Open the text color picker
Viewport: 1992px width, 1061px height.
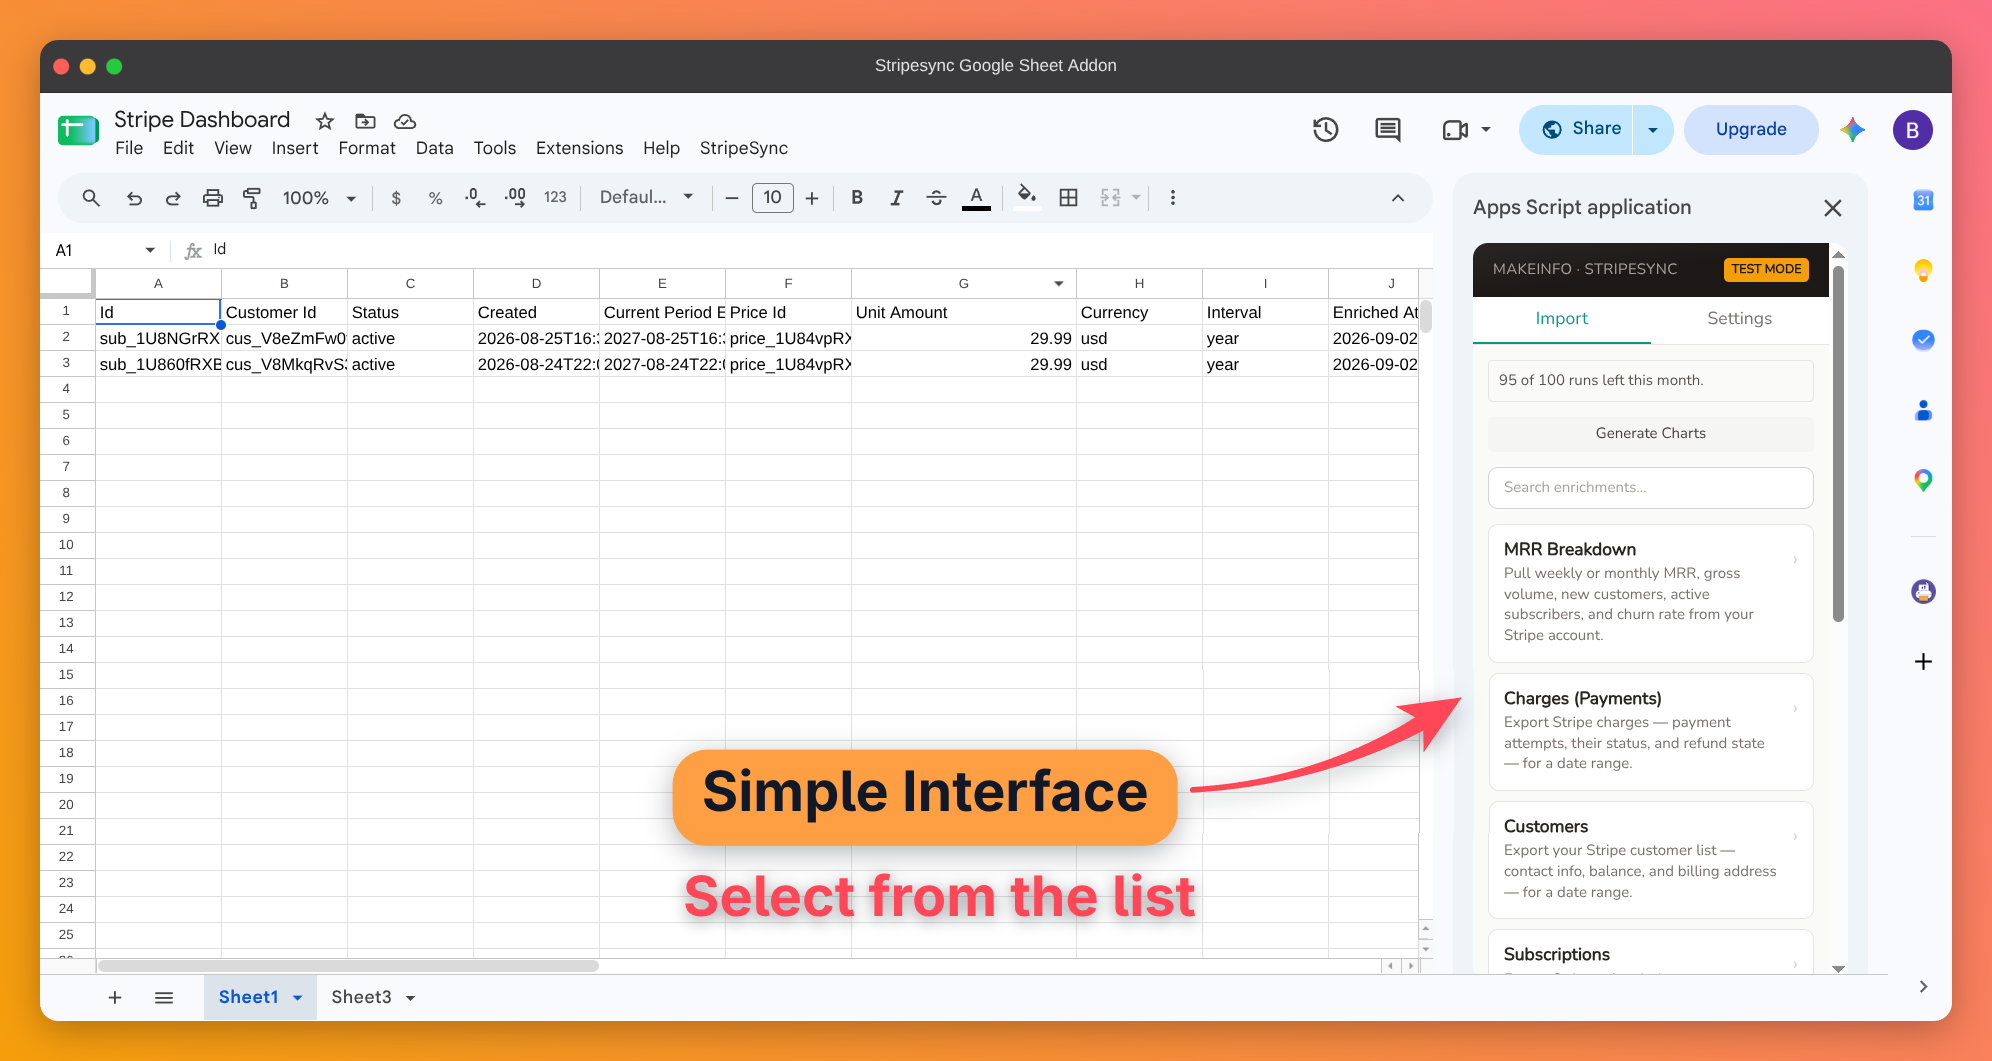coord(976,198)
